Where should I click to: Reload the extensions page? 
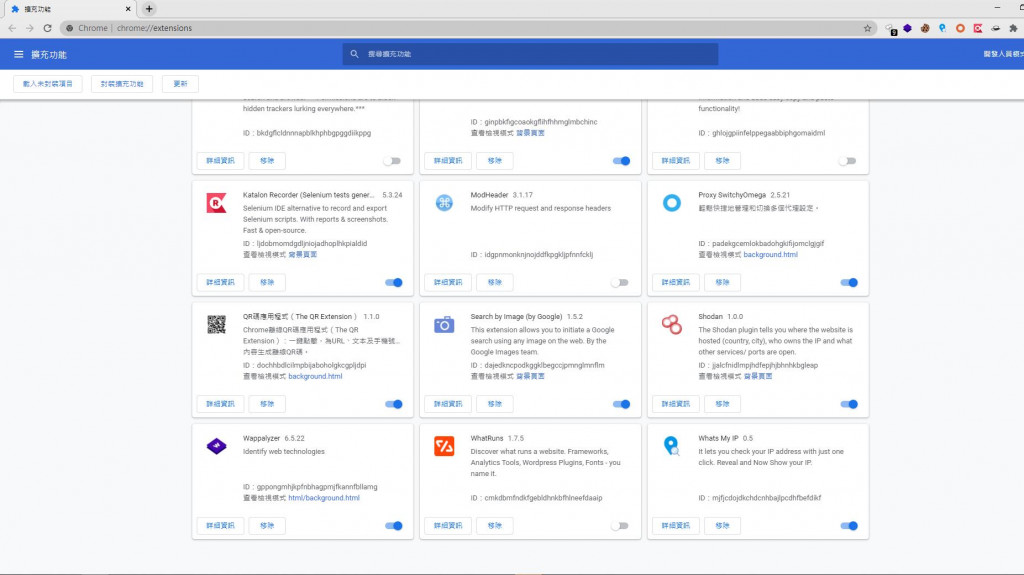tap(48, 28)
